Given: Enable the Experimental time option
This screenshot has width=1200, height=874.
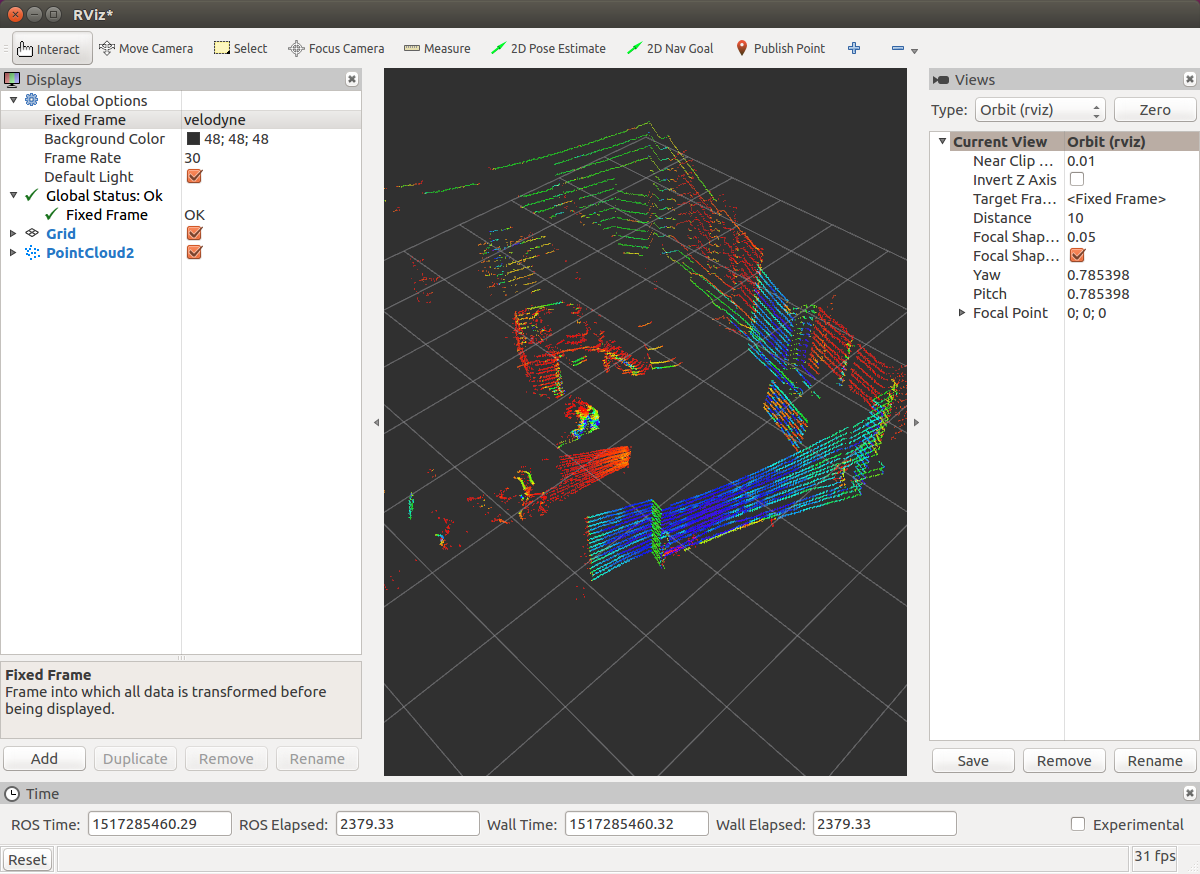Looking at the screenshot, I should point(1078,824).
